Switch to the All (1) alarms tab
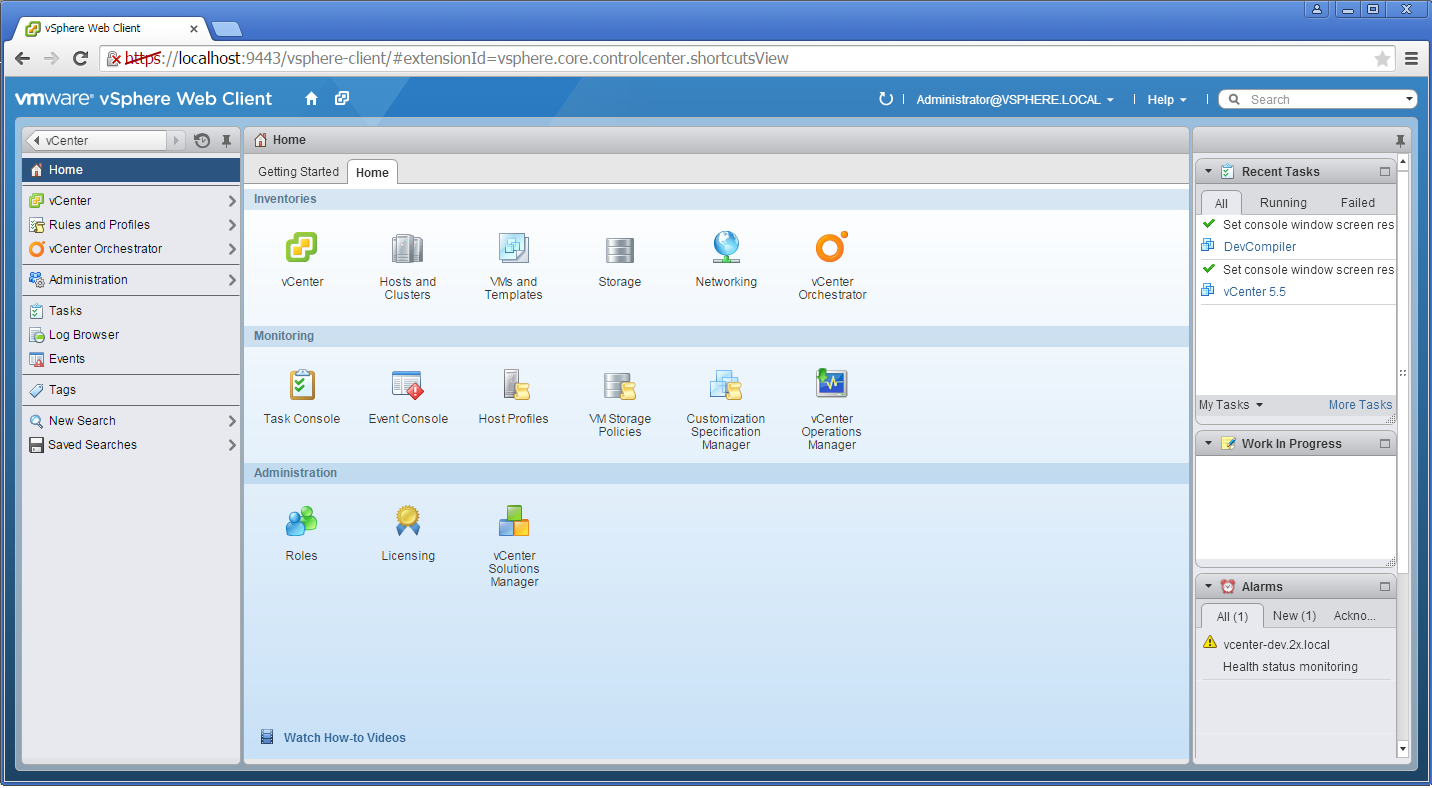This screenshot has height=788, width=1432. click(x=1232, y=616)
